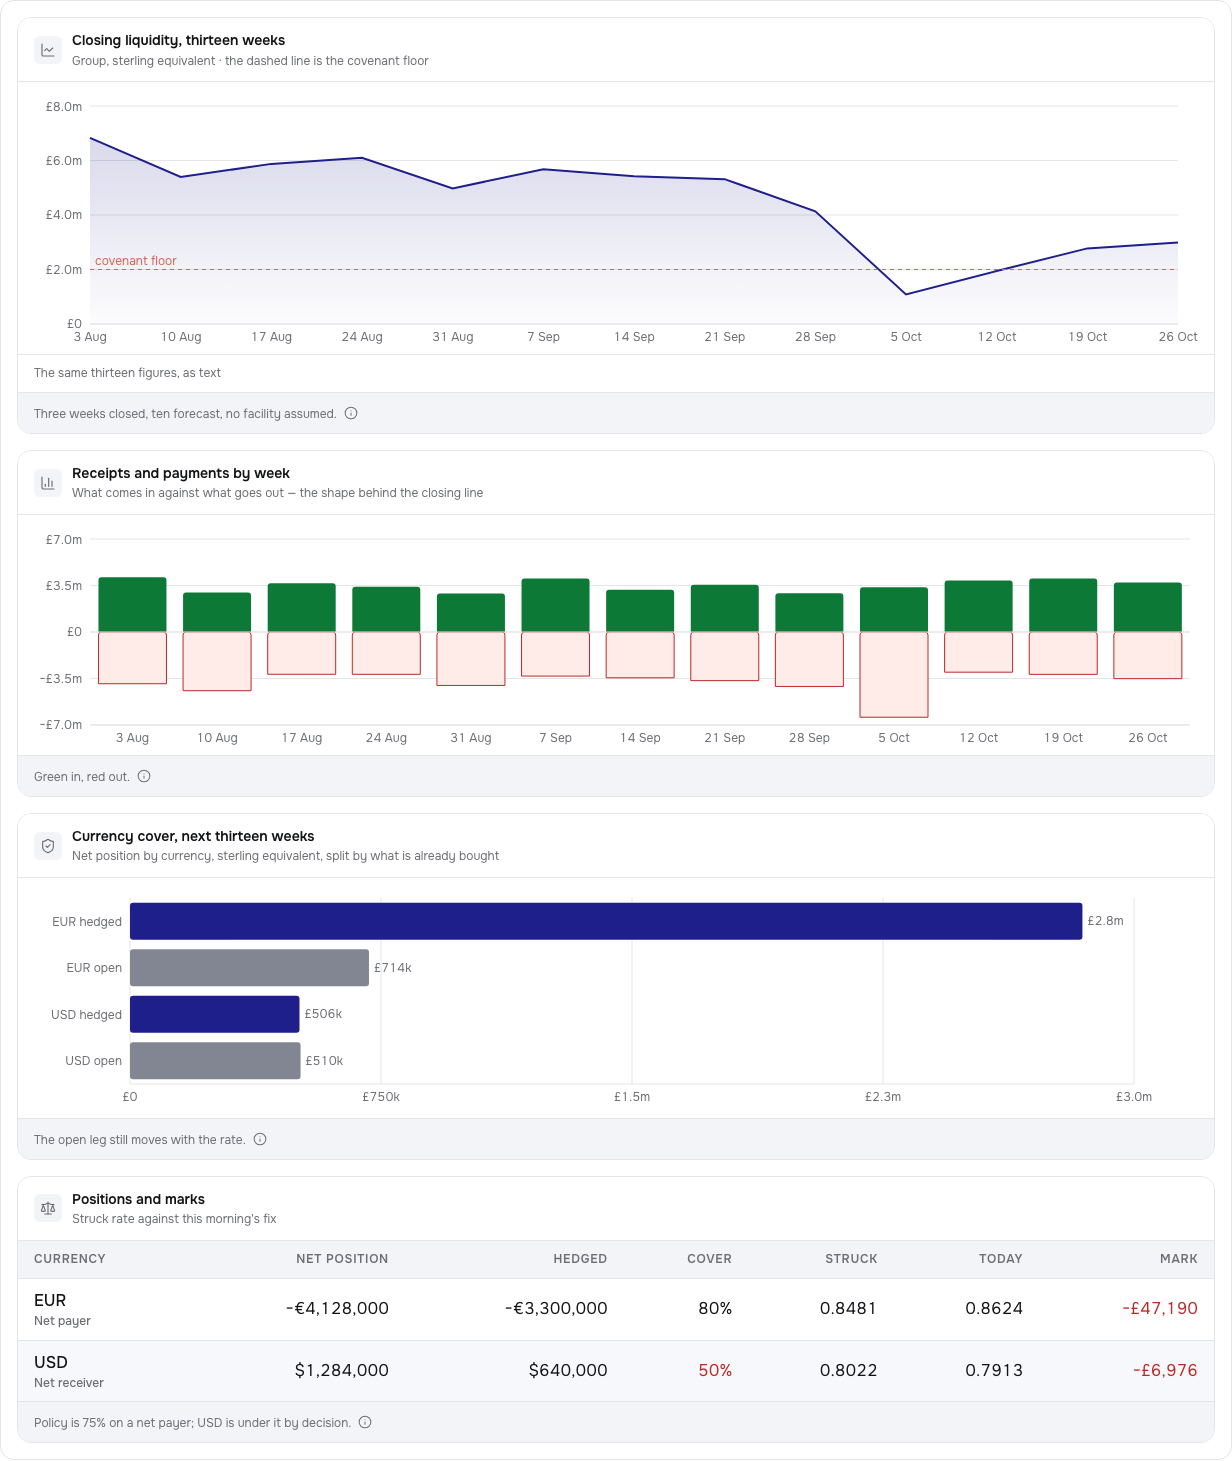Viewport: 1232px width, 1461px height.
Task: Click the £510k bar value label
Action: point(324,1061)
